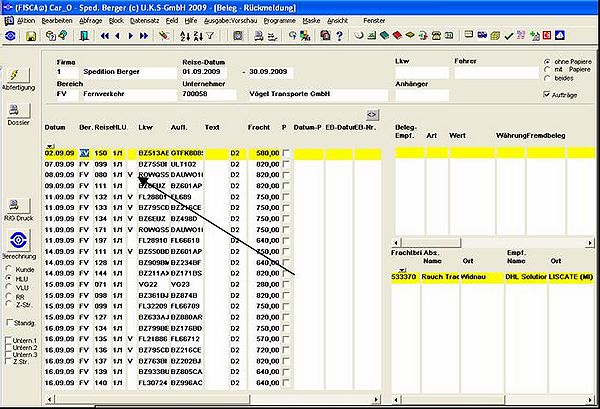Go to previous record arrow
The height and width of the screenshot is (409, 600).
117,36
